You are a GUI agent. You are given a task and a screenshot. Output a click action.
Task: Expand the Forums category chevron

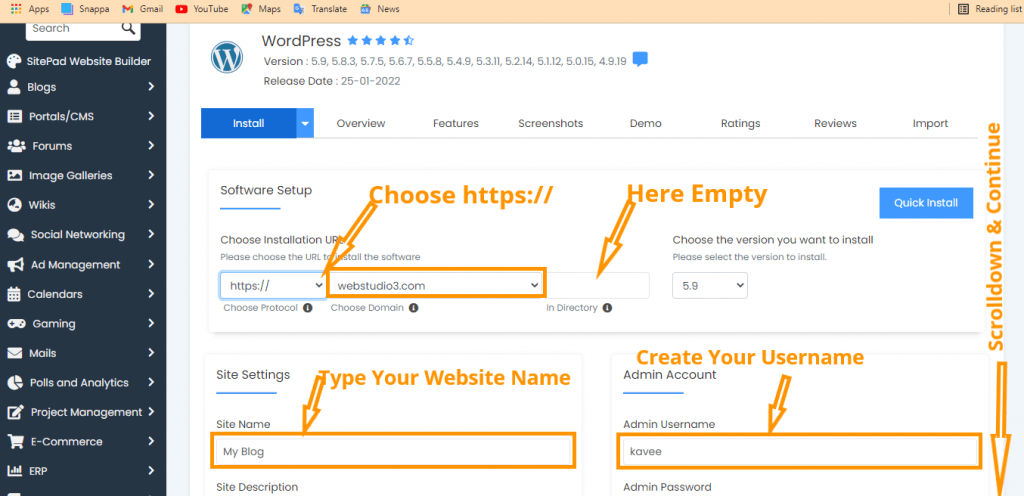pyautogui.click(x=151, y=146)
